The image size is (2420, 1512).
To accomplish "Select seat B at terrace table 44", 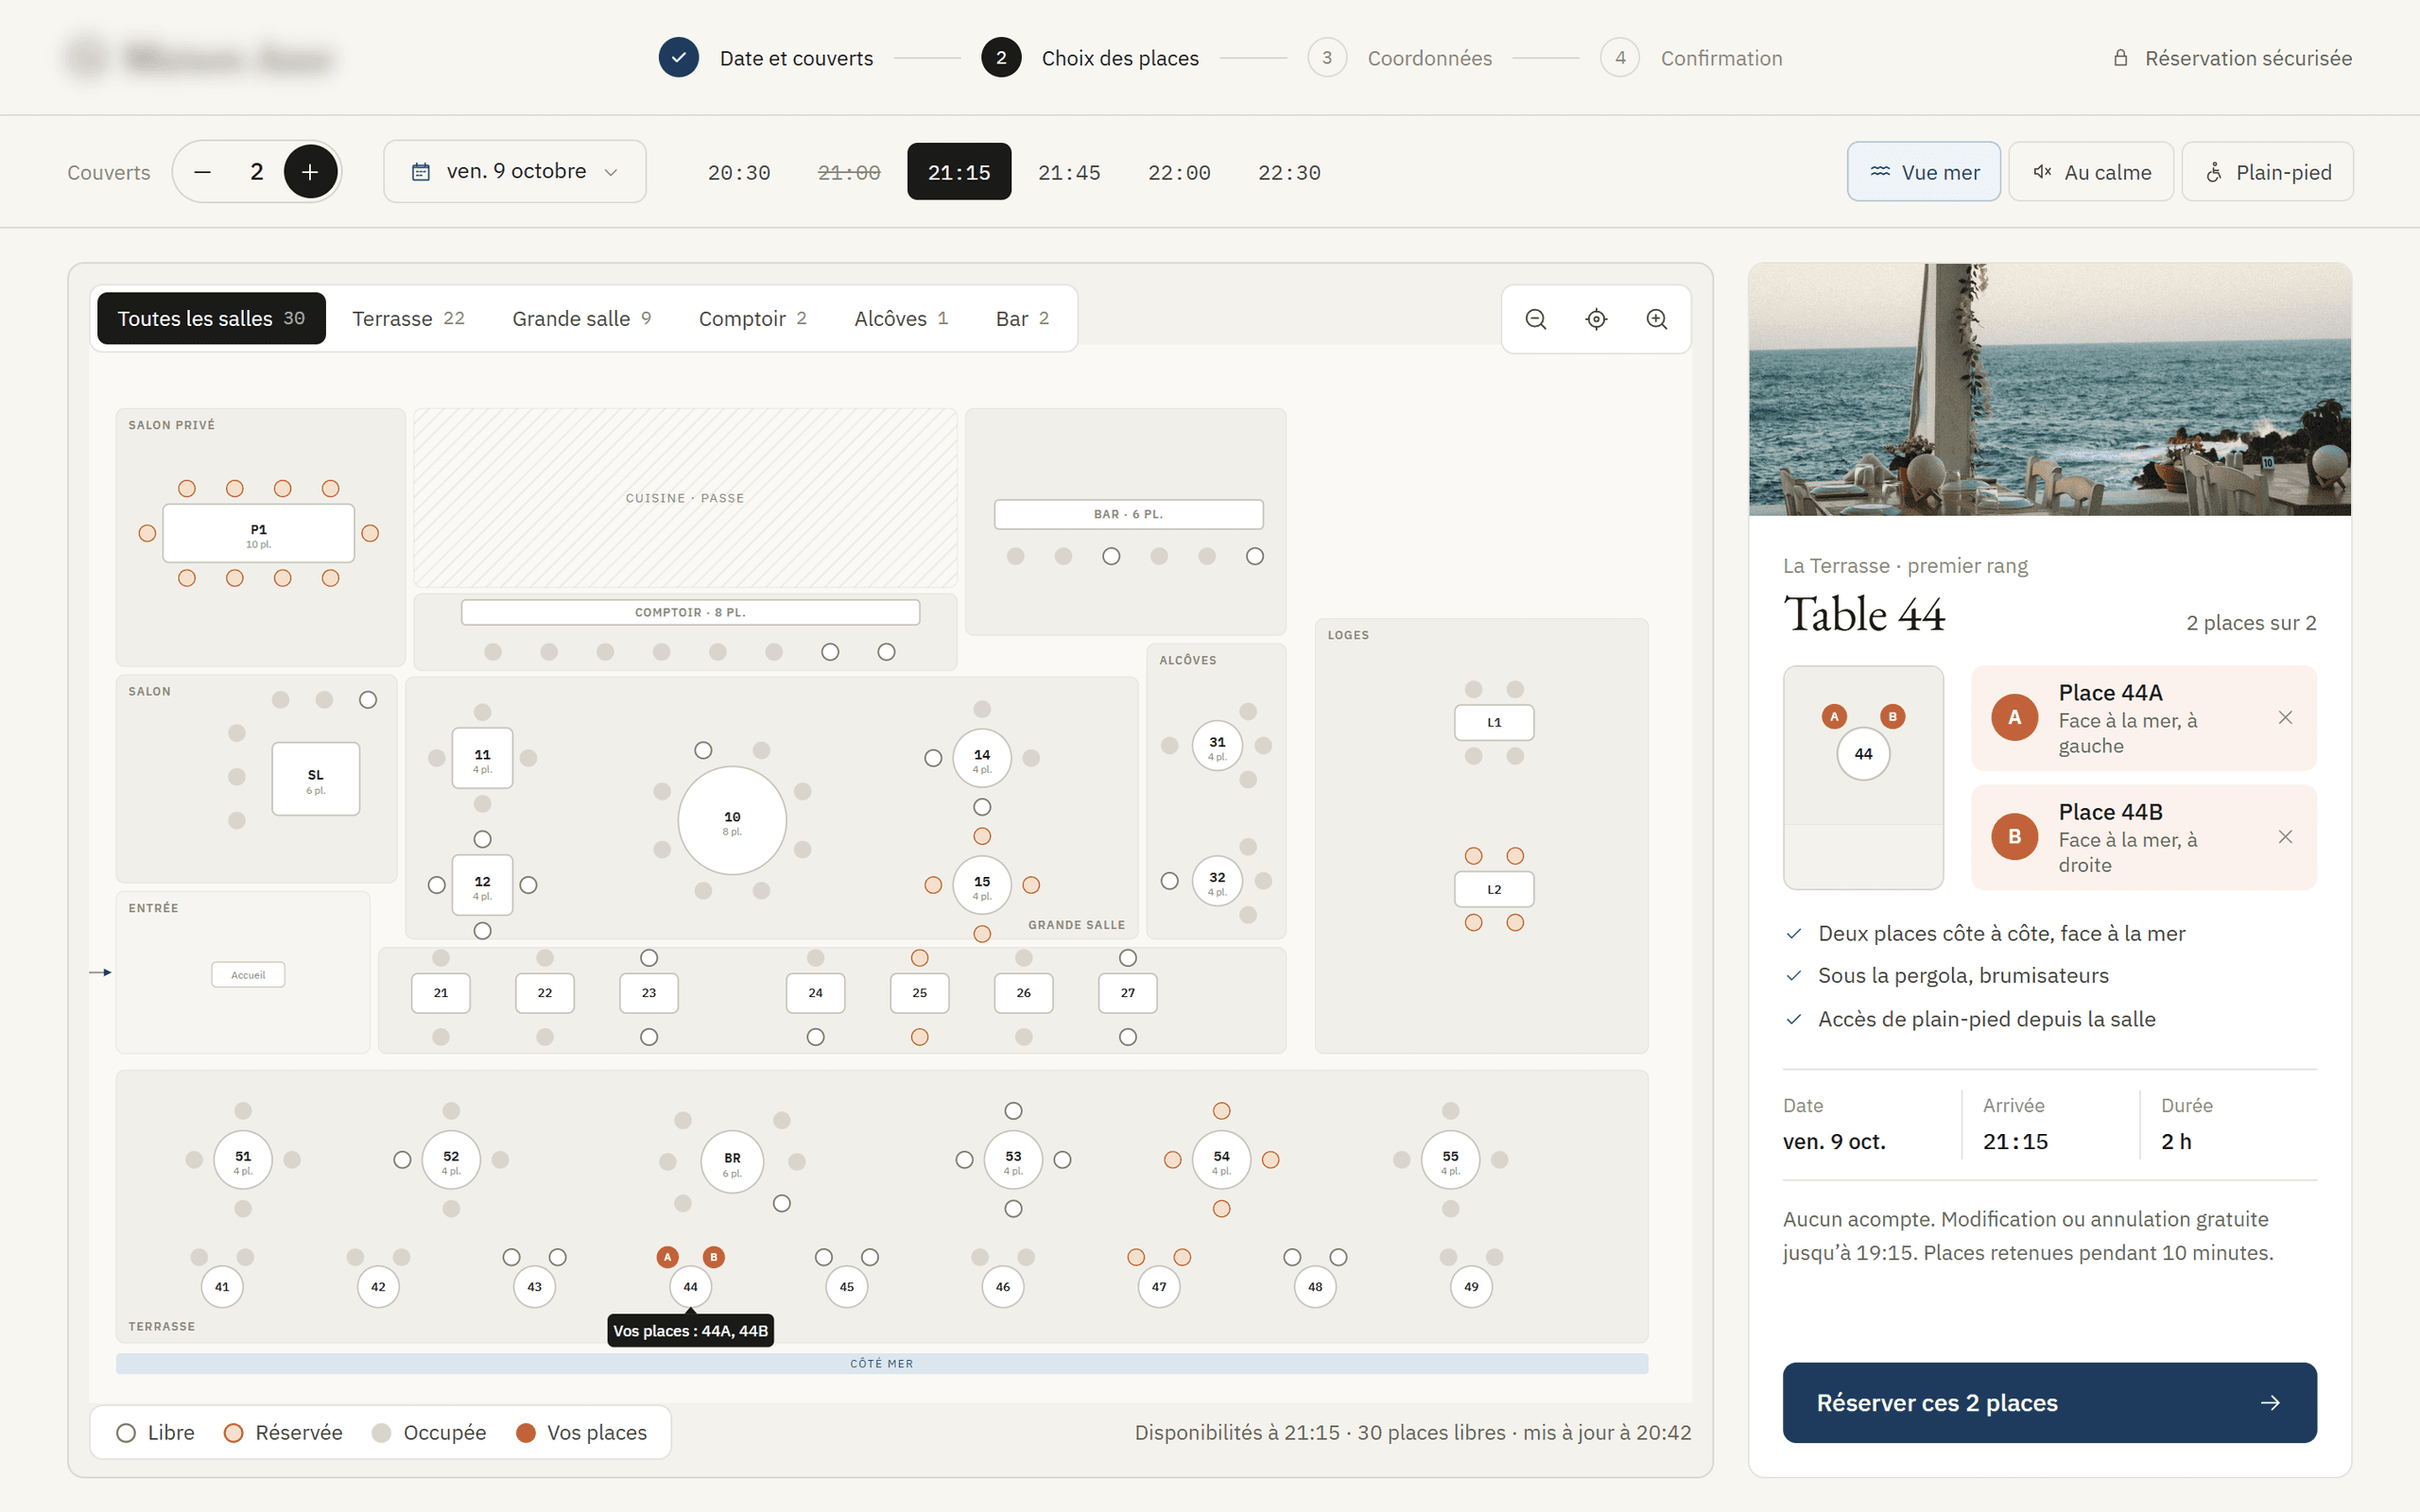I will (713, 1257).
